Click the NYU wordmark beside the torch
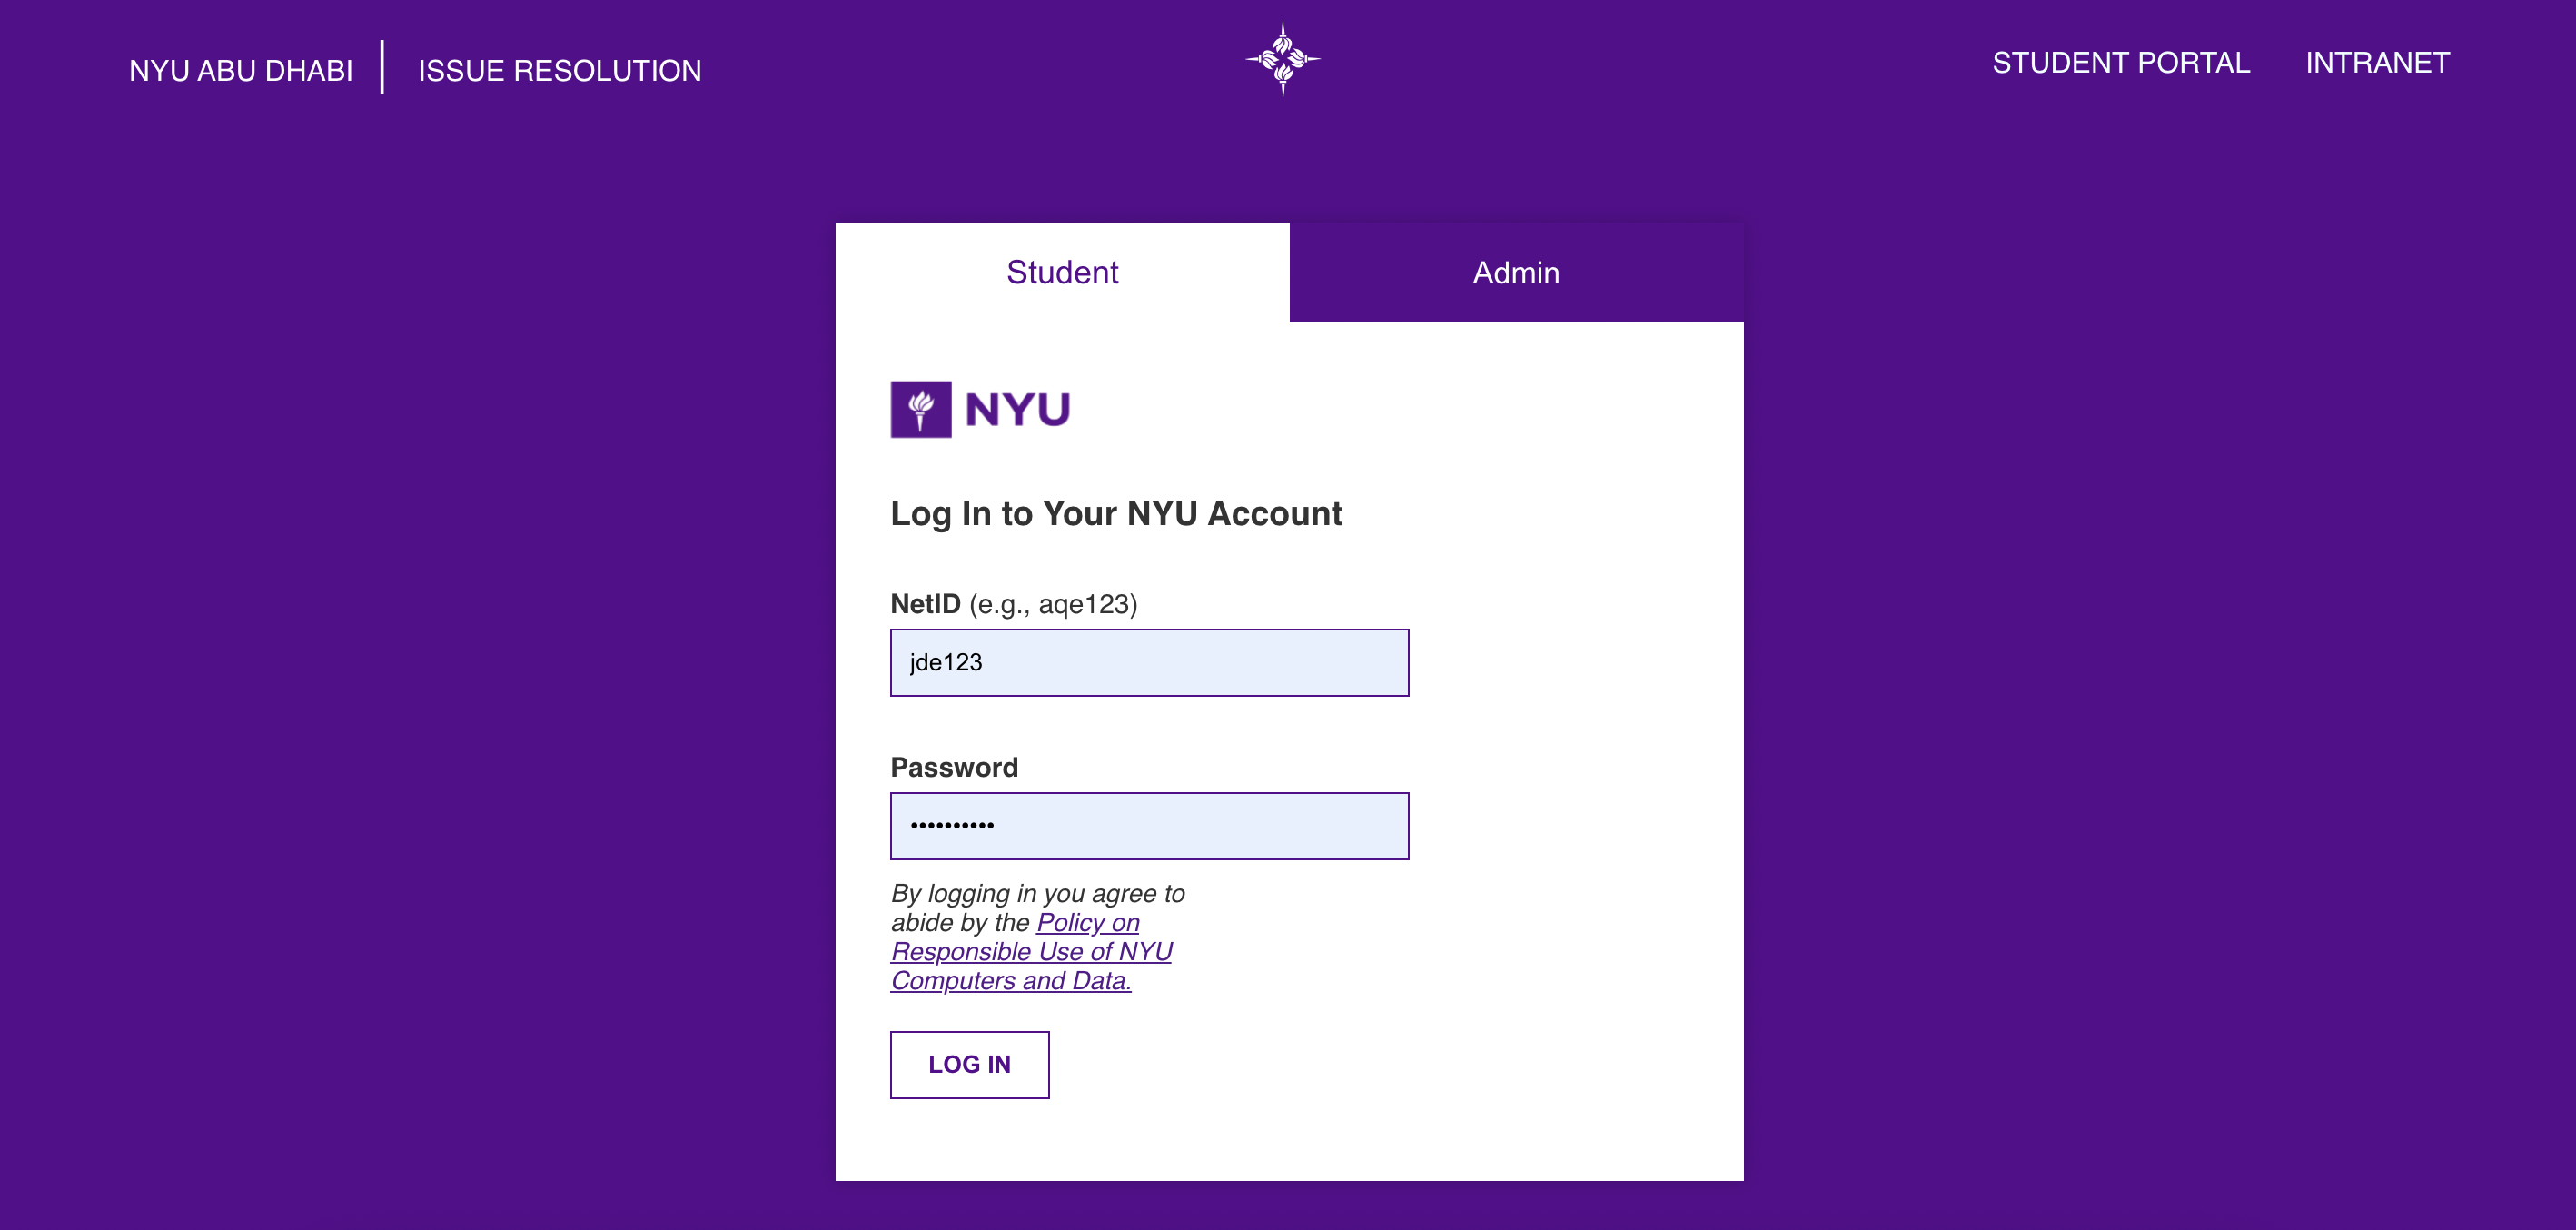This screenshot has width=2576, height=1230. click(1018, 409)
